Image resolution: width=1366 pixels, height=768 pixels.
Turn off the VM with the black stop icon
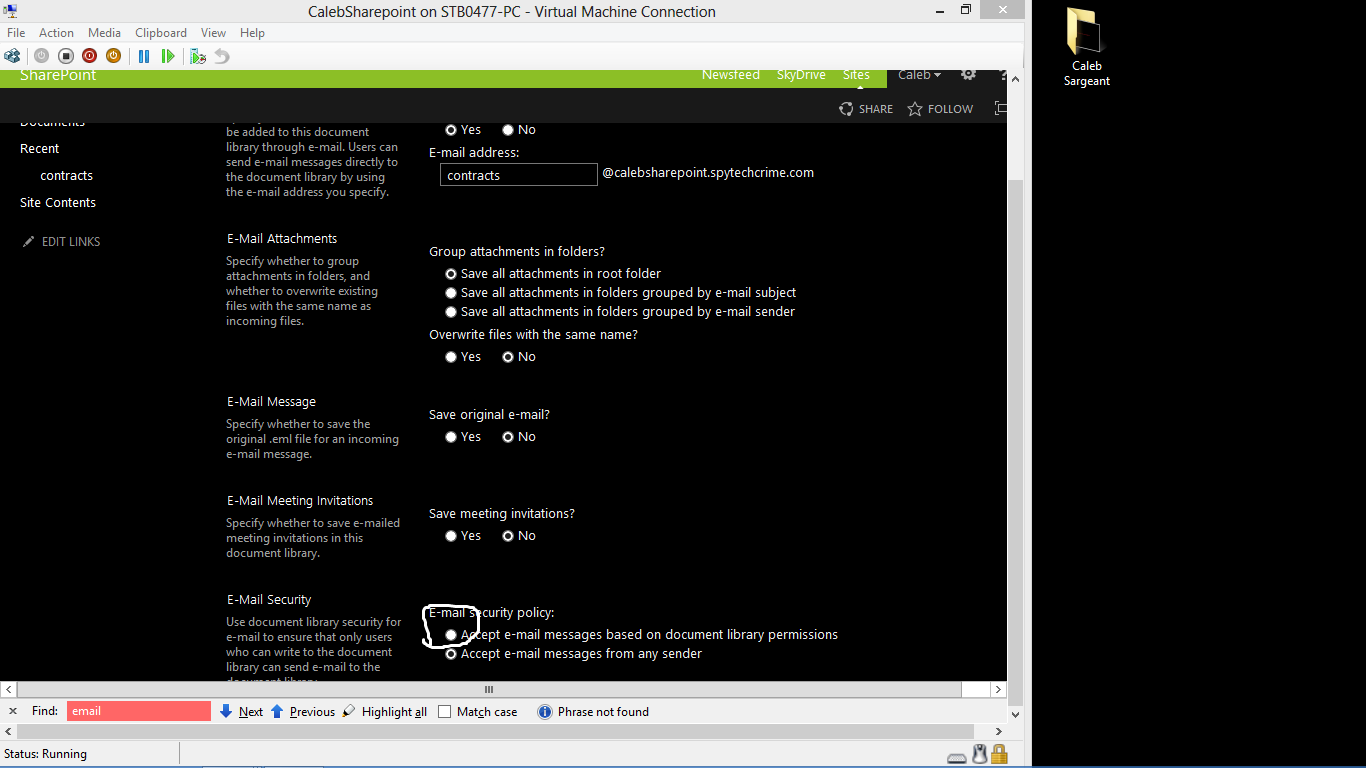[x=65, y=56]
